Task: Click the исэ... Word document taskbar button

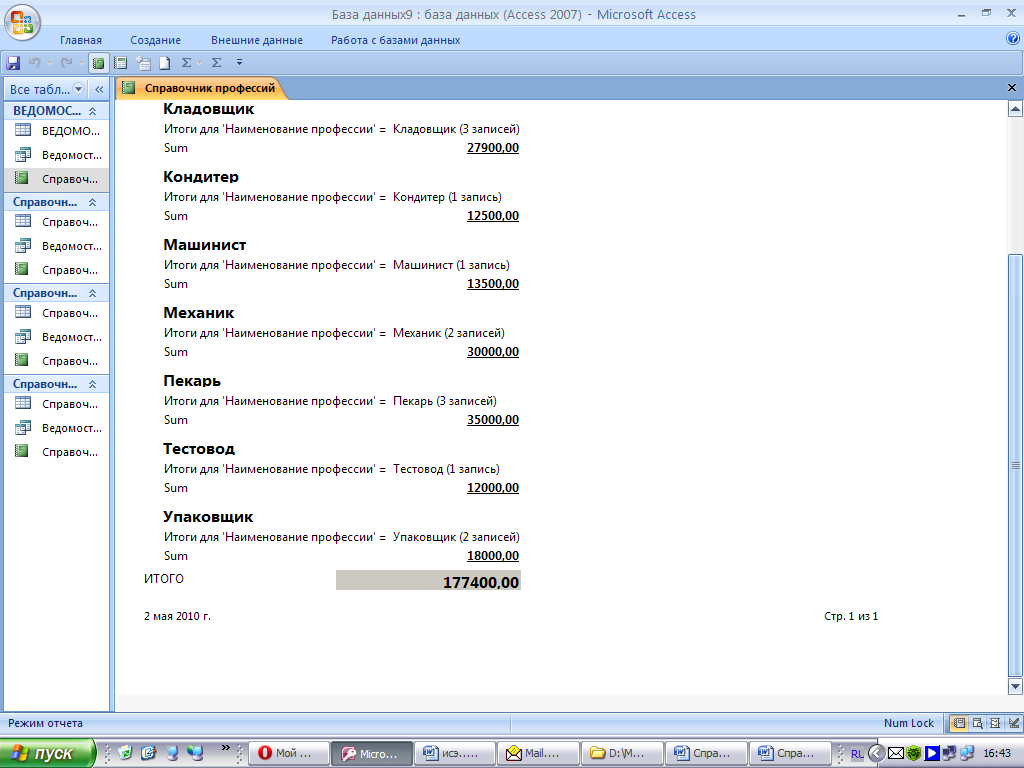Action: (454, 753)
